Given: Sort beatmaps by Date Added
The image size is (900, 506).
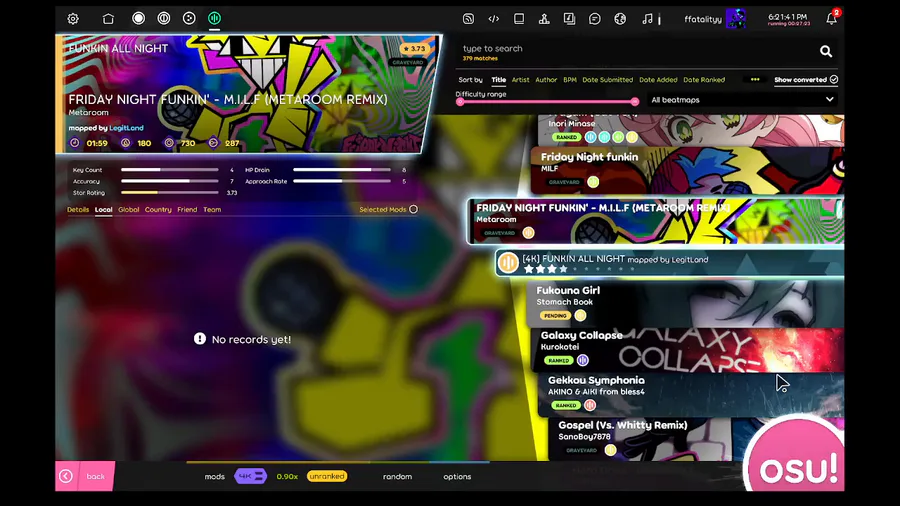Looking at the screenshot, I should point(658,80).
